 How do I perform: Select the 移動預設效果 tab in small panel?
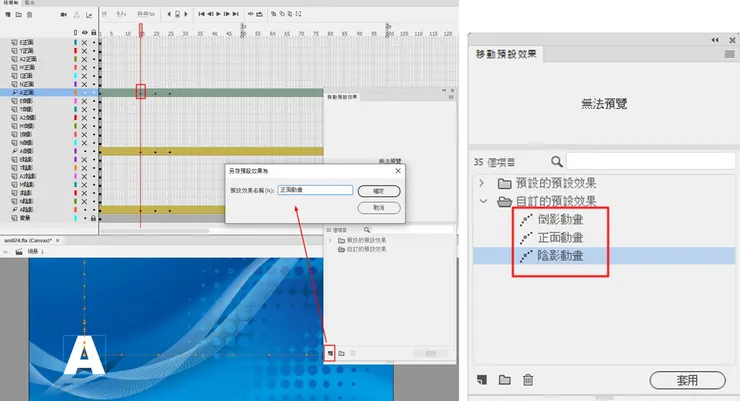coord(342,97)
